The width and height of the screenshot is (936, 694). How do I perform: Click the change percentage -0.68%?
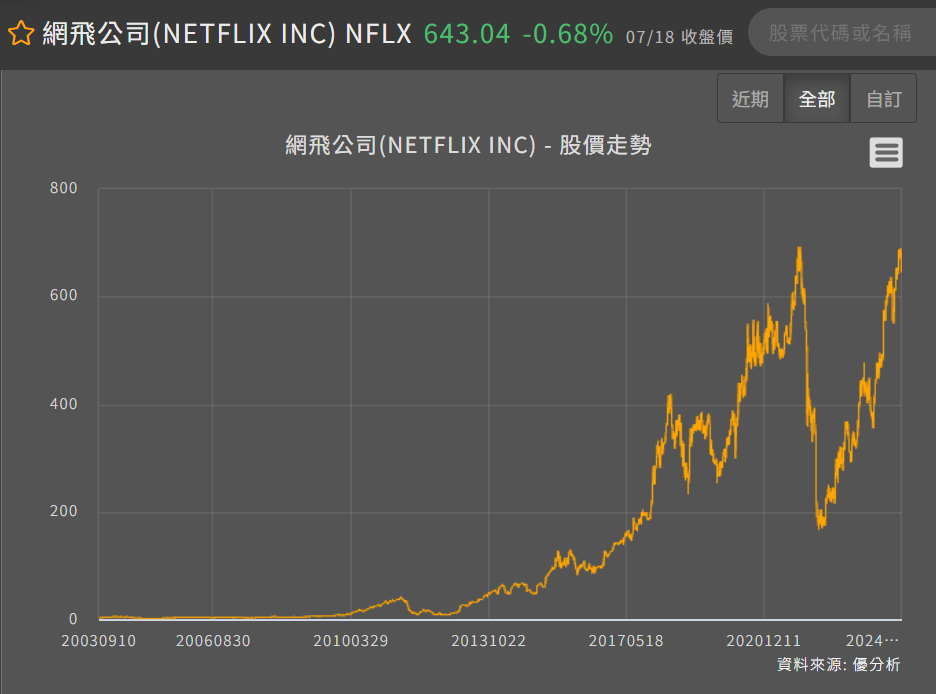pyautogui.click(x=568, y=34)
